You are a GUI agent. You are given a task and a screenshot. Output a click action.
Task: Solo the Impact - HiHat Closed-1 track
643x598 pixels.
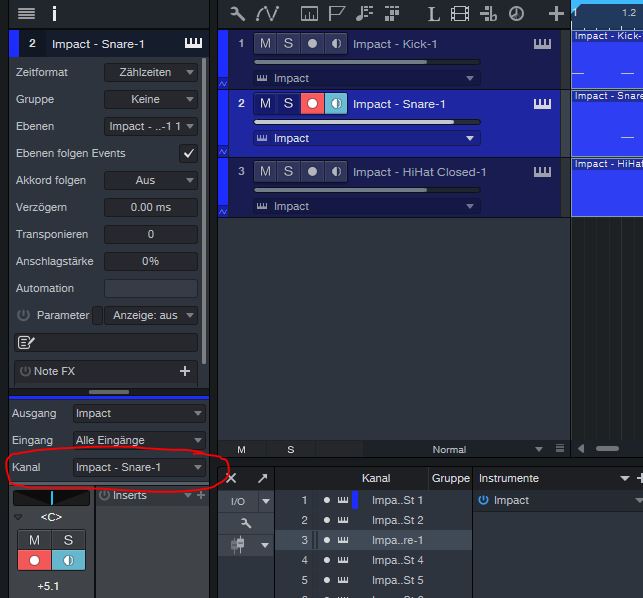click(288, 172)
